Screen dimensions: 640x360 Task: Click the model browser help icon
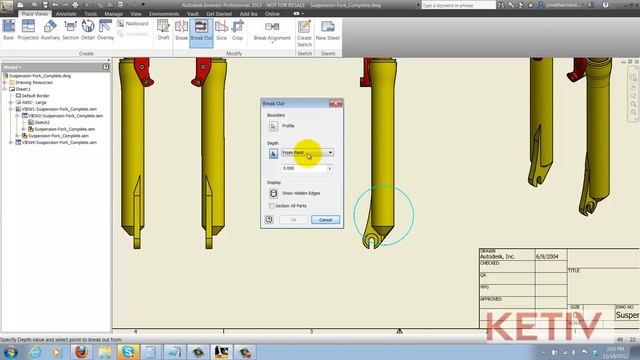tap(106, 67)
